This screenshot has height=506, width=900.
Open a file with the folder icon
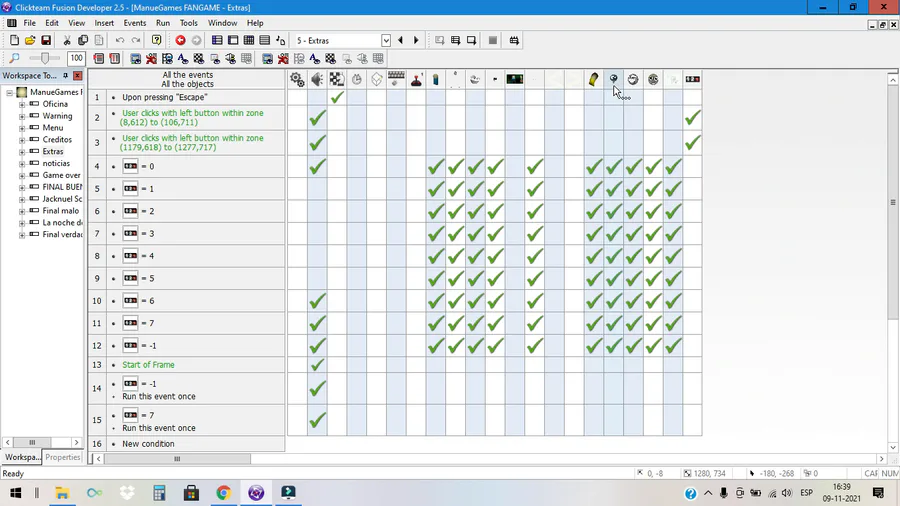point(30,40)
